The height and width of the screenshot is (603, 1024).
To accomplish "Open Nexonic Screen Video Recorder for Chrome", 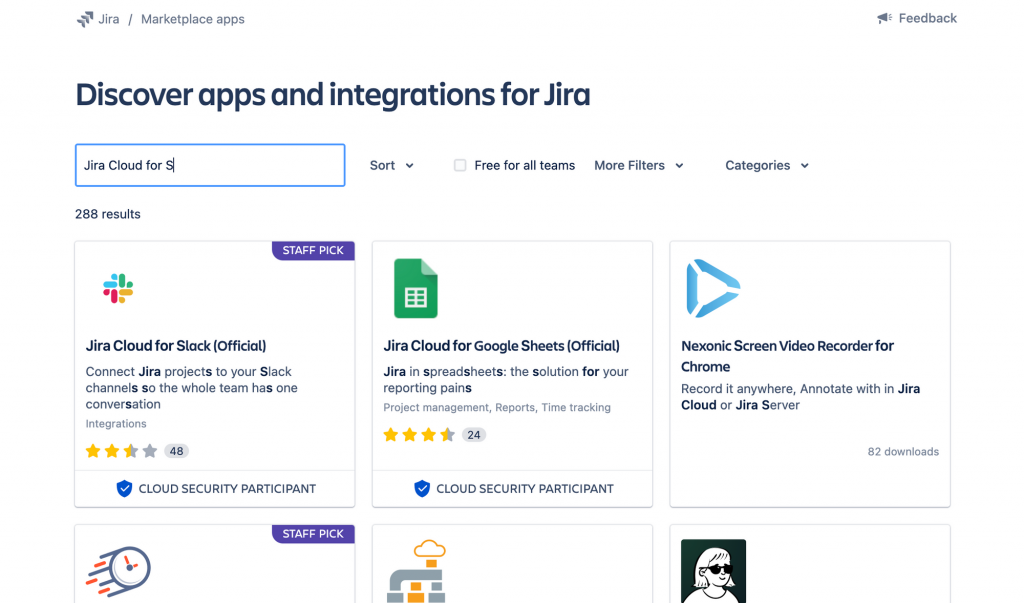I will click(x=788, y=356).
